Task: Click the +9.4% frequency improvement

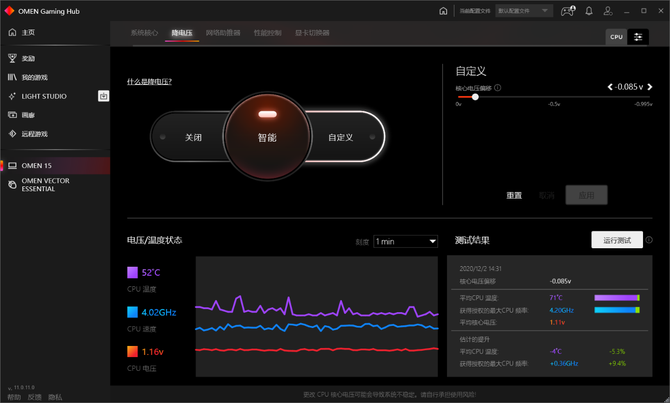Action: [617, 363]
